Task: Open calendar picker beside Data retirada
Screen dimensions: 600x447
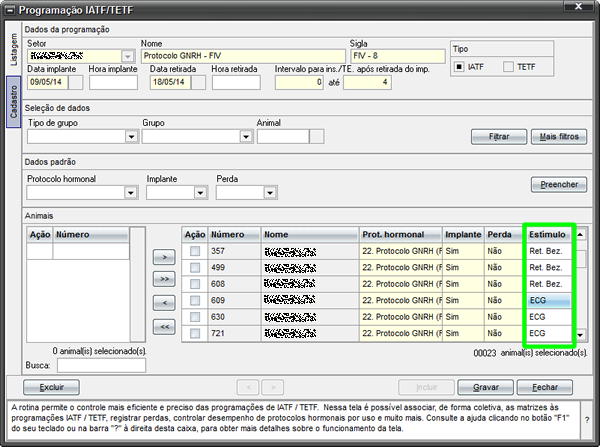Action: coord(199,82)
